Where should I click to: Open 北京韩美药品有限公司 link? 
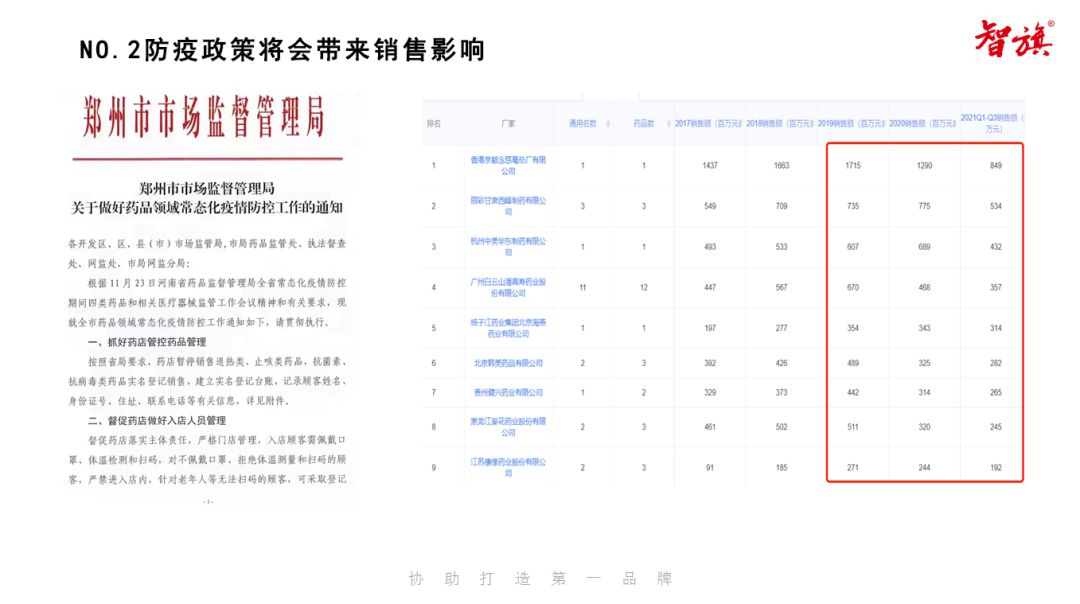(508, 363)
